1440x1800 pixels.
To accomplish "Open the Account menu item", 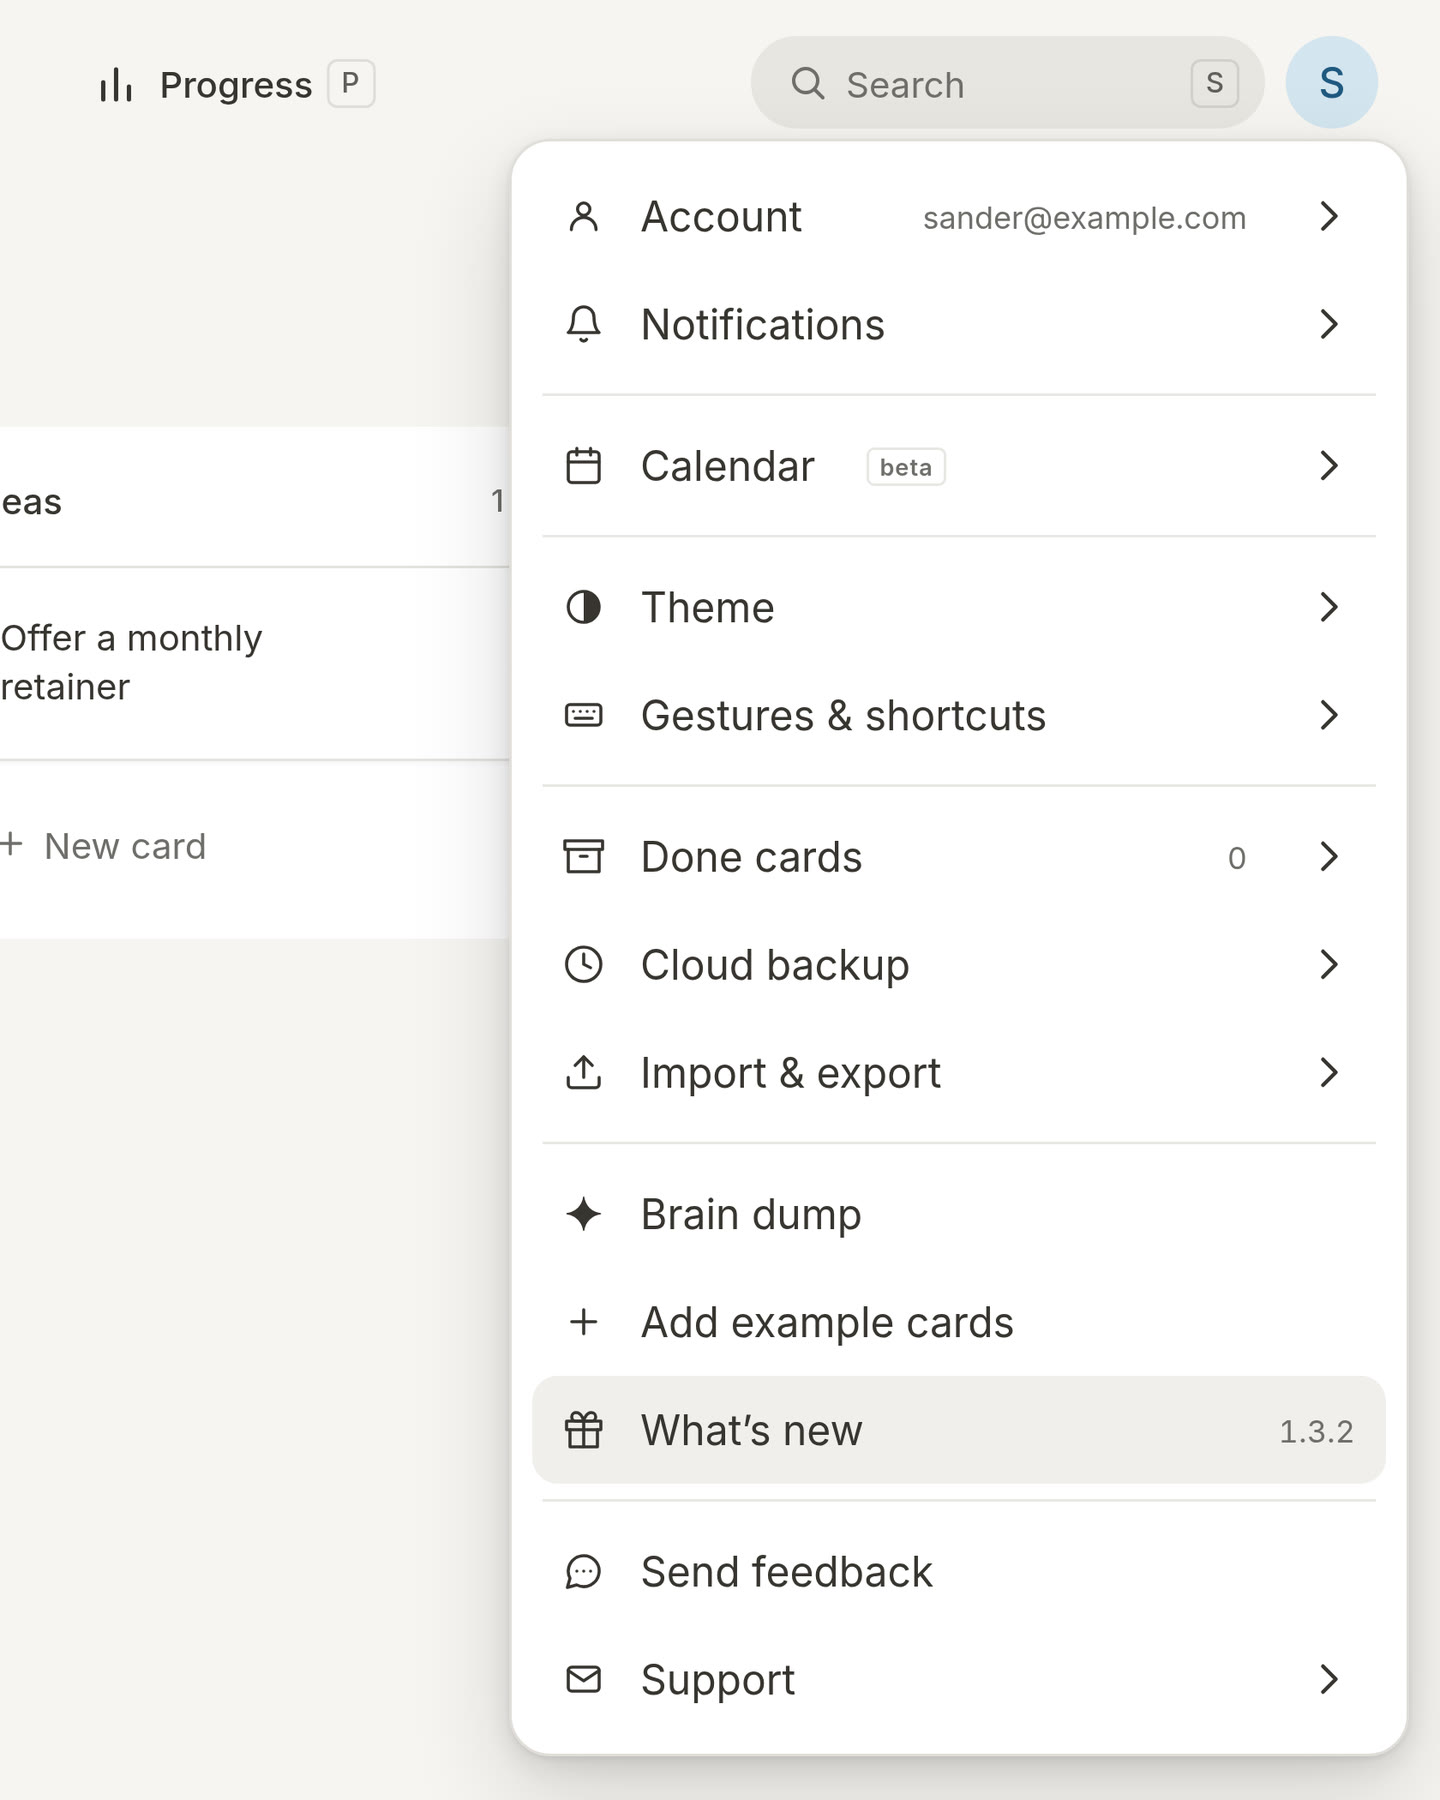I will point(958,216).
